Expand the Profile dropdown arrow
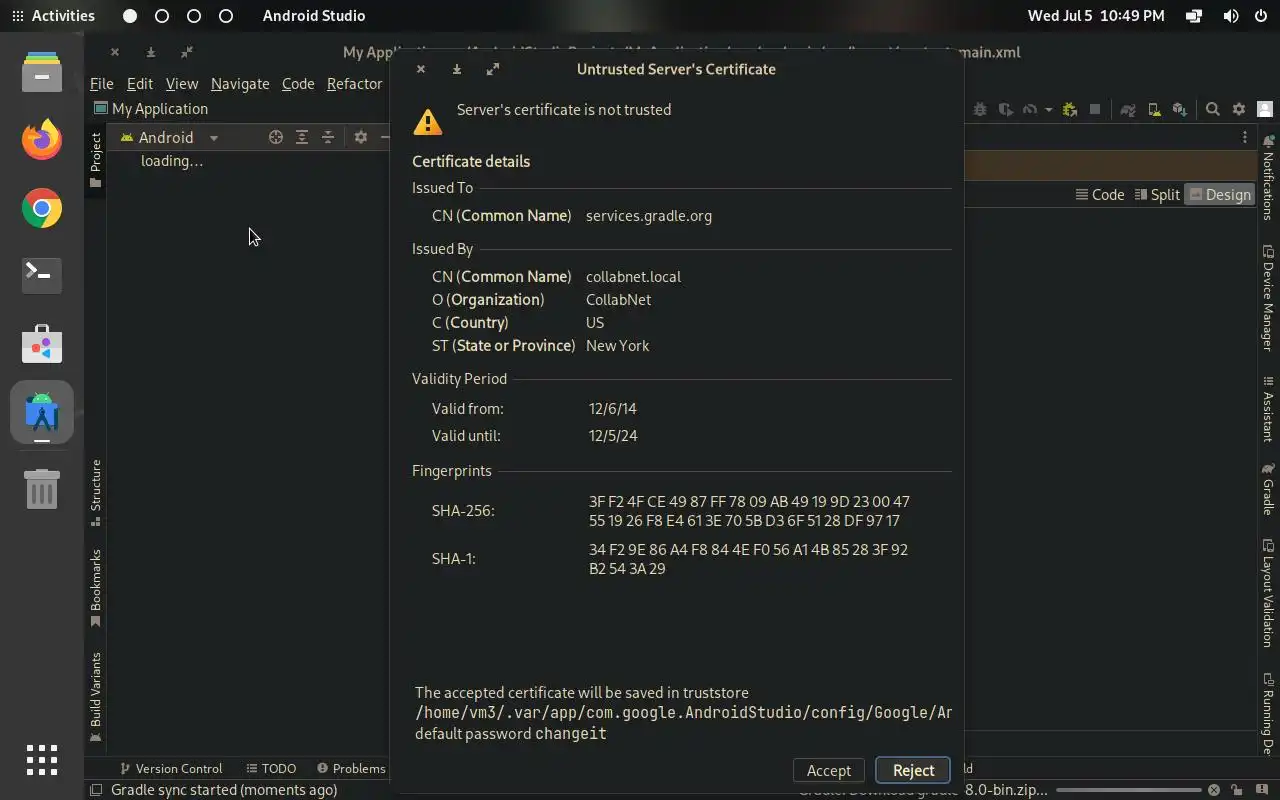The image size is (1280, 800). (x=1048, y=109)
